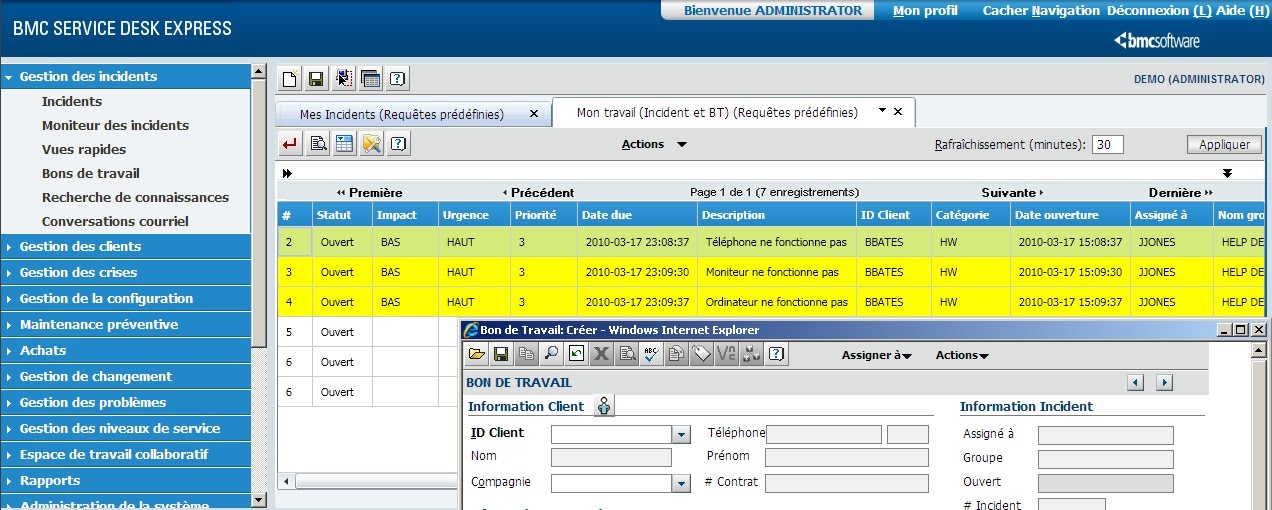The height and width of the screenshot is (510, 1272).
Task: Open the Compagnie combo box arrow
Action: tap(681, 483)
